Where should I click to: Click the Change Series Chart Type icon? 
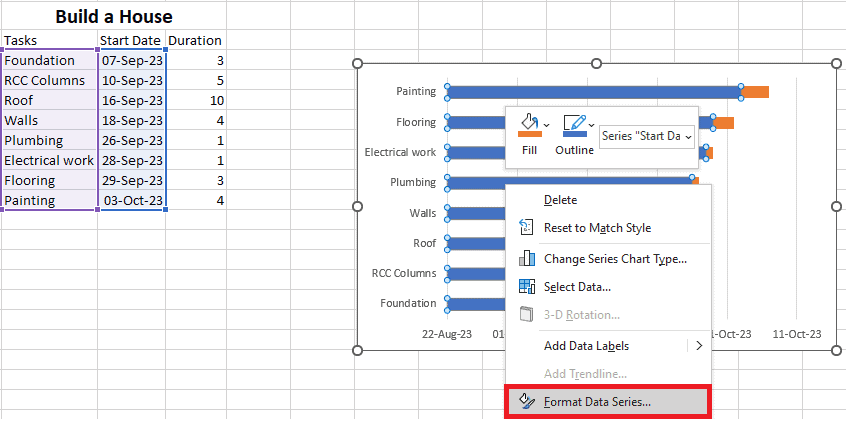click(527, 259)
